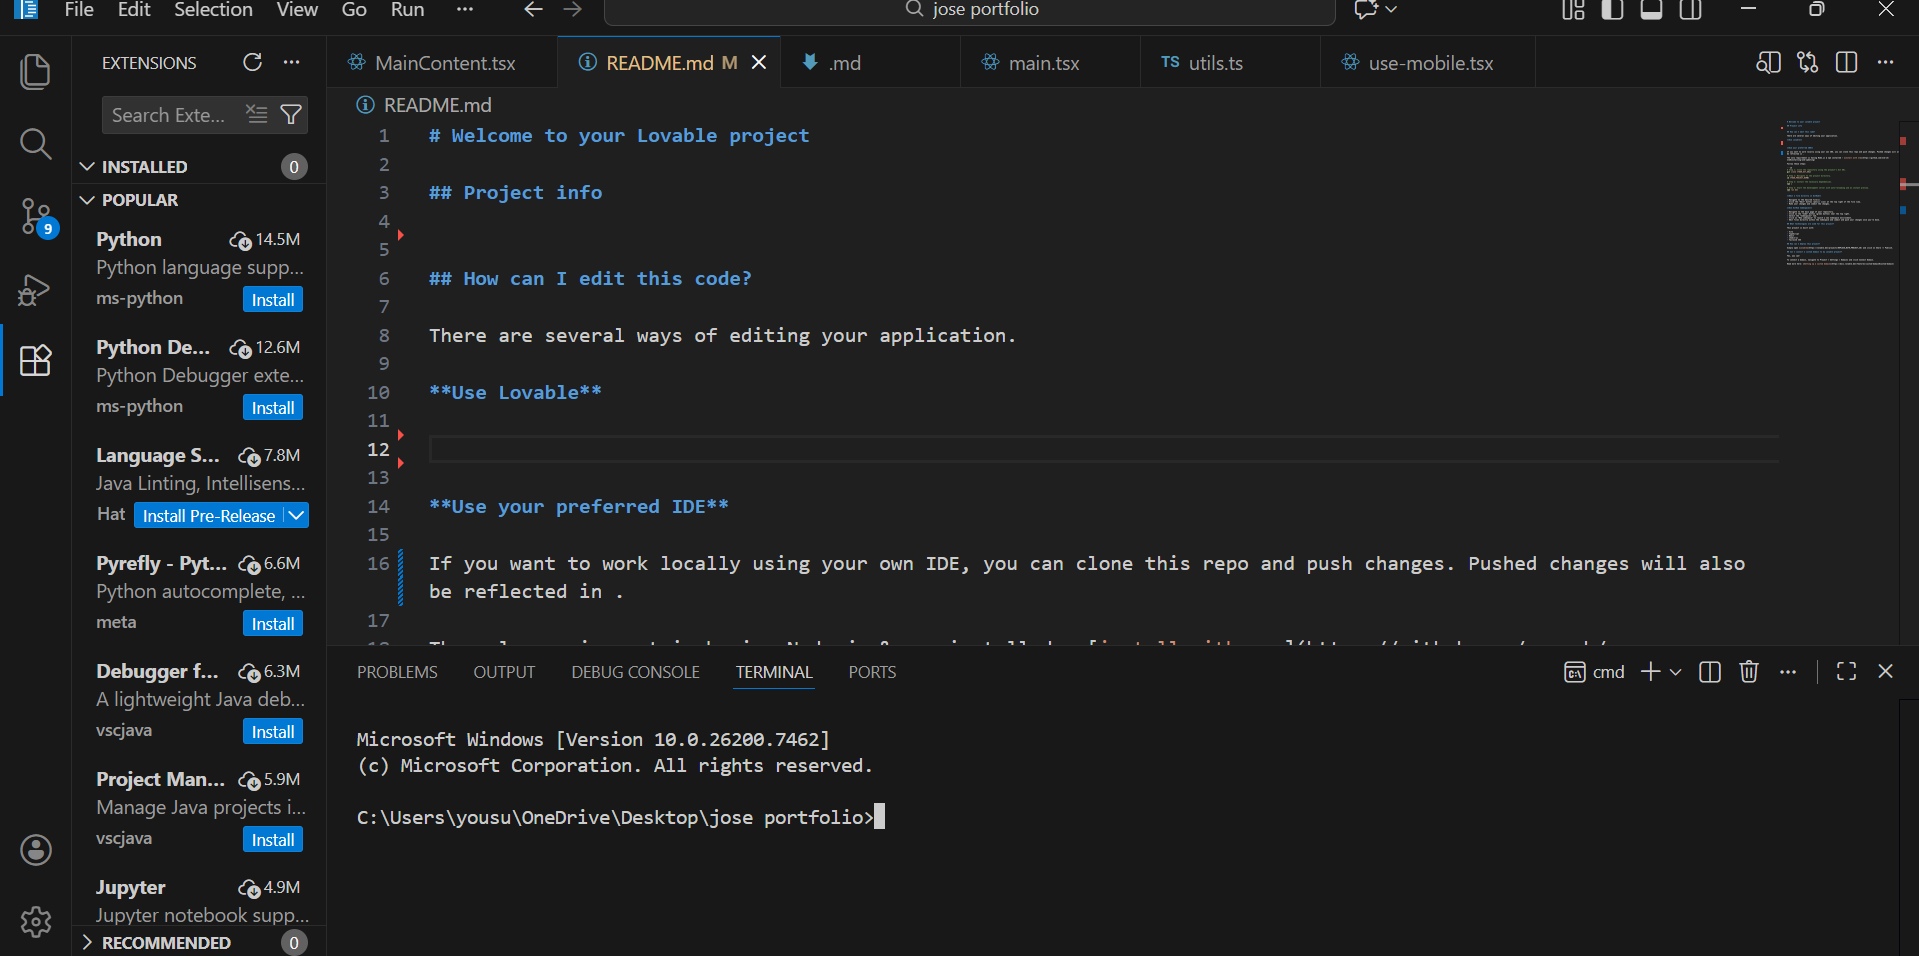The image size is (1919, 956).
Task: Toggle the secondary sidebar
Action: pos(1691,10)
